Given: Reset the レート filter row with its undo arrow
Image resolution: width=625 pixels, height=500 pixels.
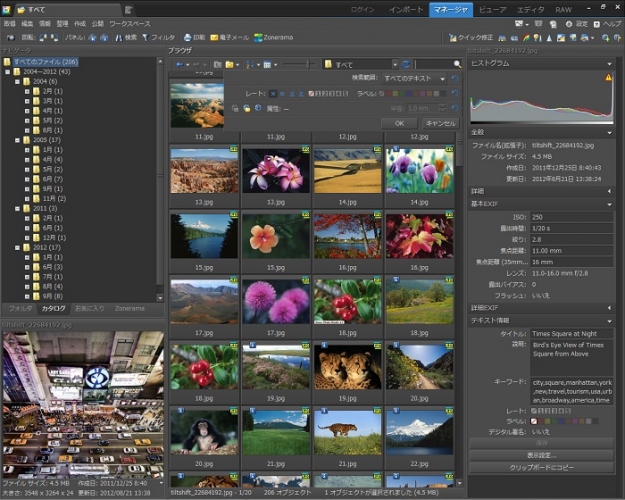Looking at the screenshot, I should tap(454, 93).
